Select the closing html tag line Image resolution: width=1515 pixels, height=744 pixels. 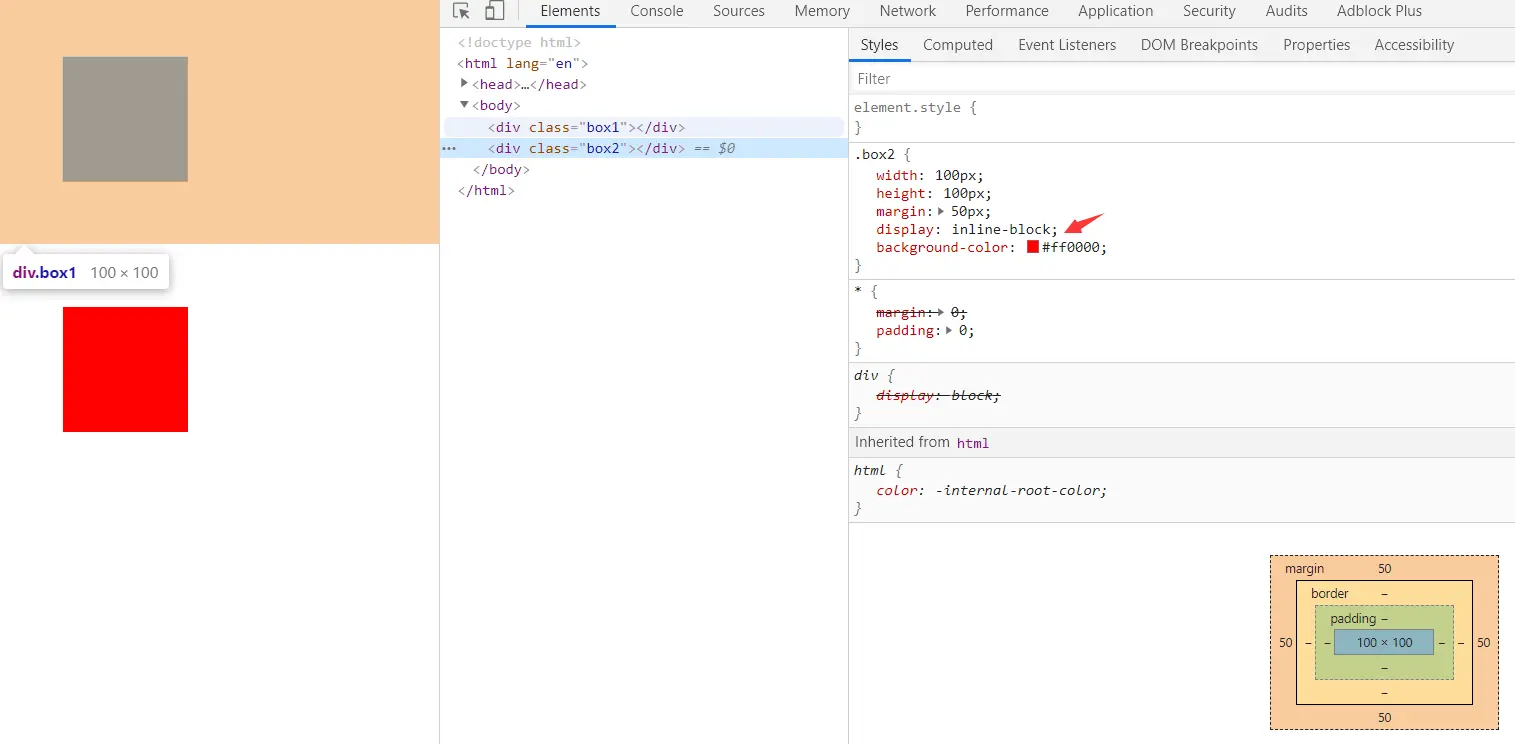pyautogui.click(x=486, y=190)
